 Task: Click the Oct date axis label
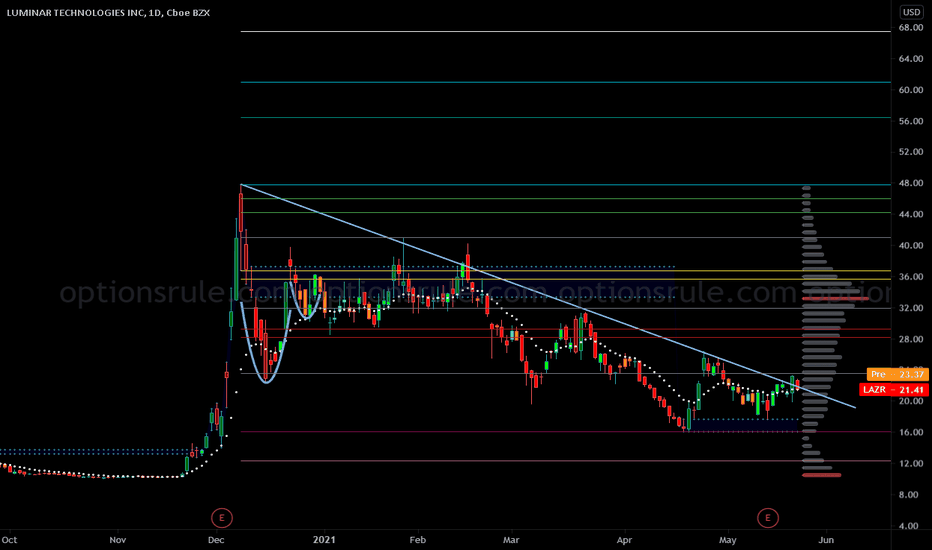[x=9, y=540]
